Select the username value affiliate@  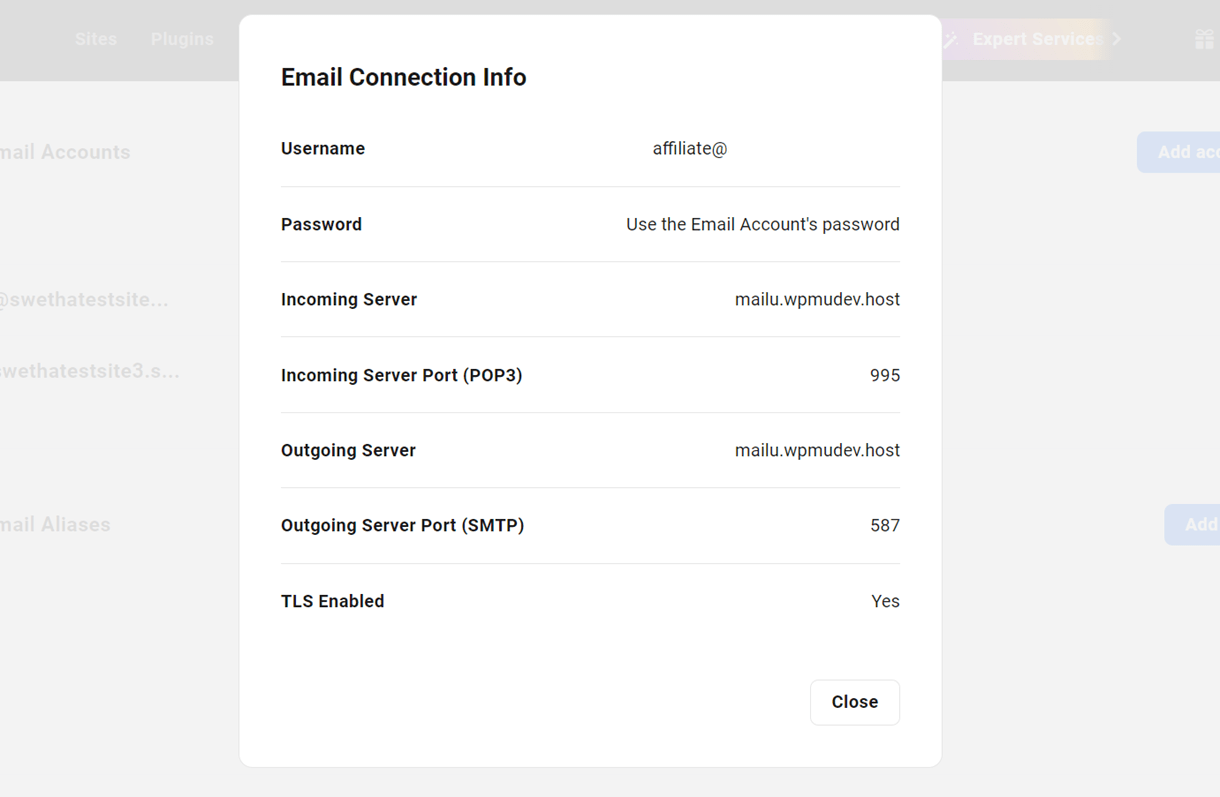pos(689,148)
